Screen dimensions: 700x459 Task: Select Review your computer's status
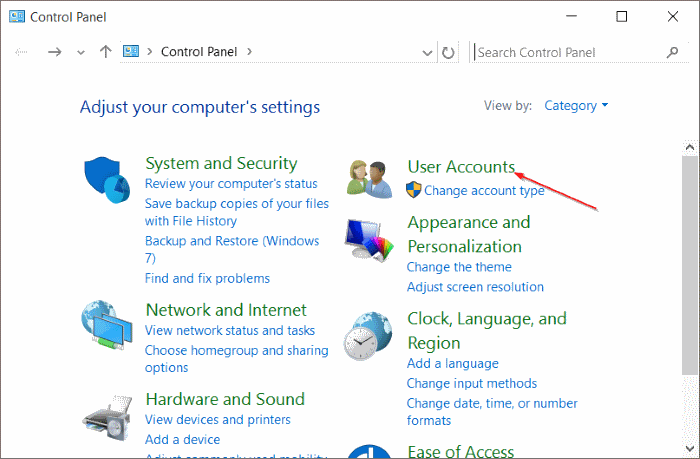point(231,184)
